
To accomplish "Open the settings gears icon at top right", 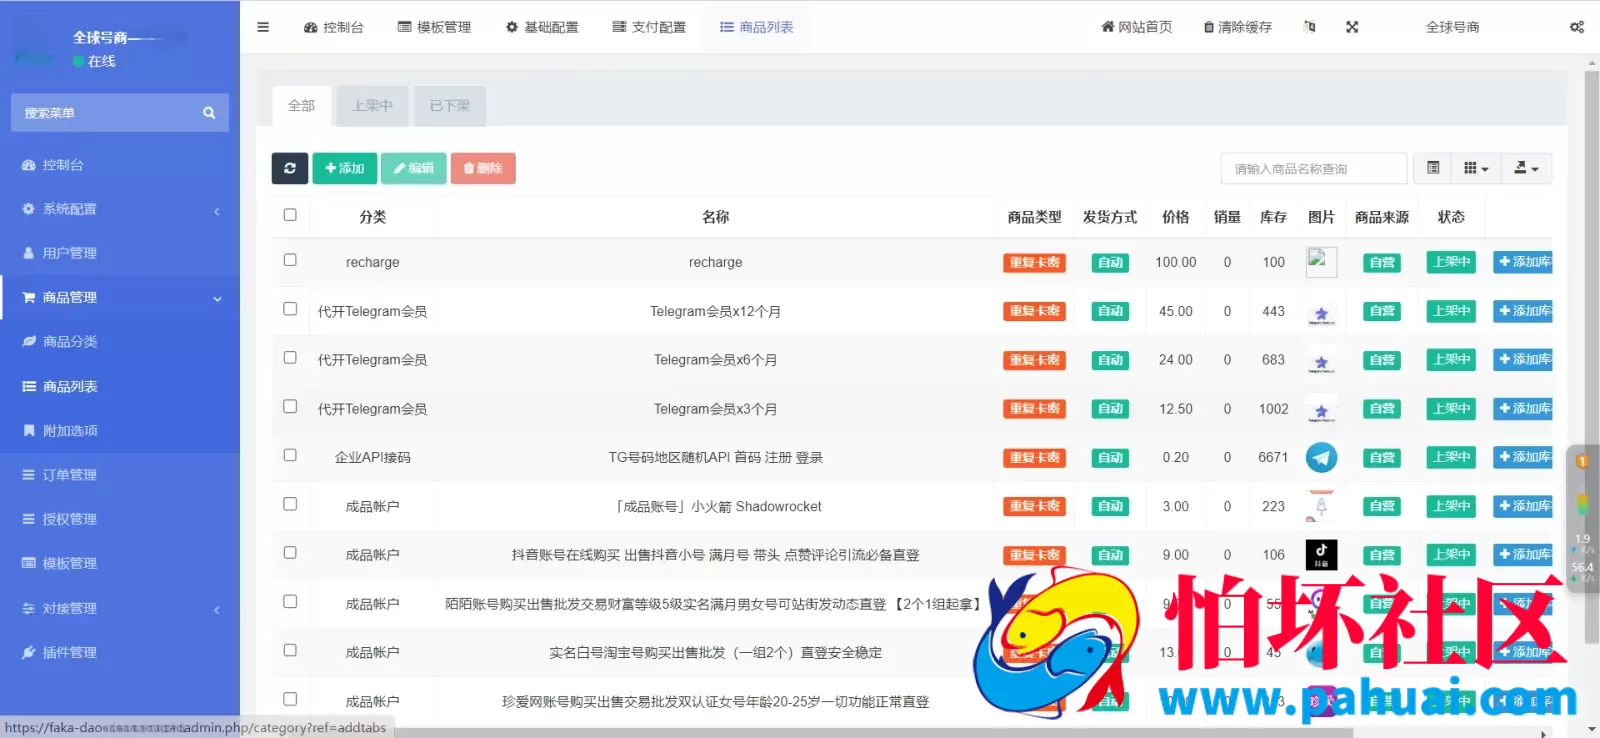I will pos(1577,27).
